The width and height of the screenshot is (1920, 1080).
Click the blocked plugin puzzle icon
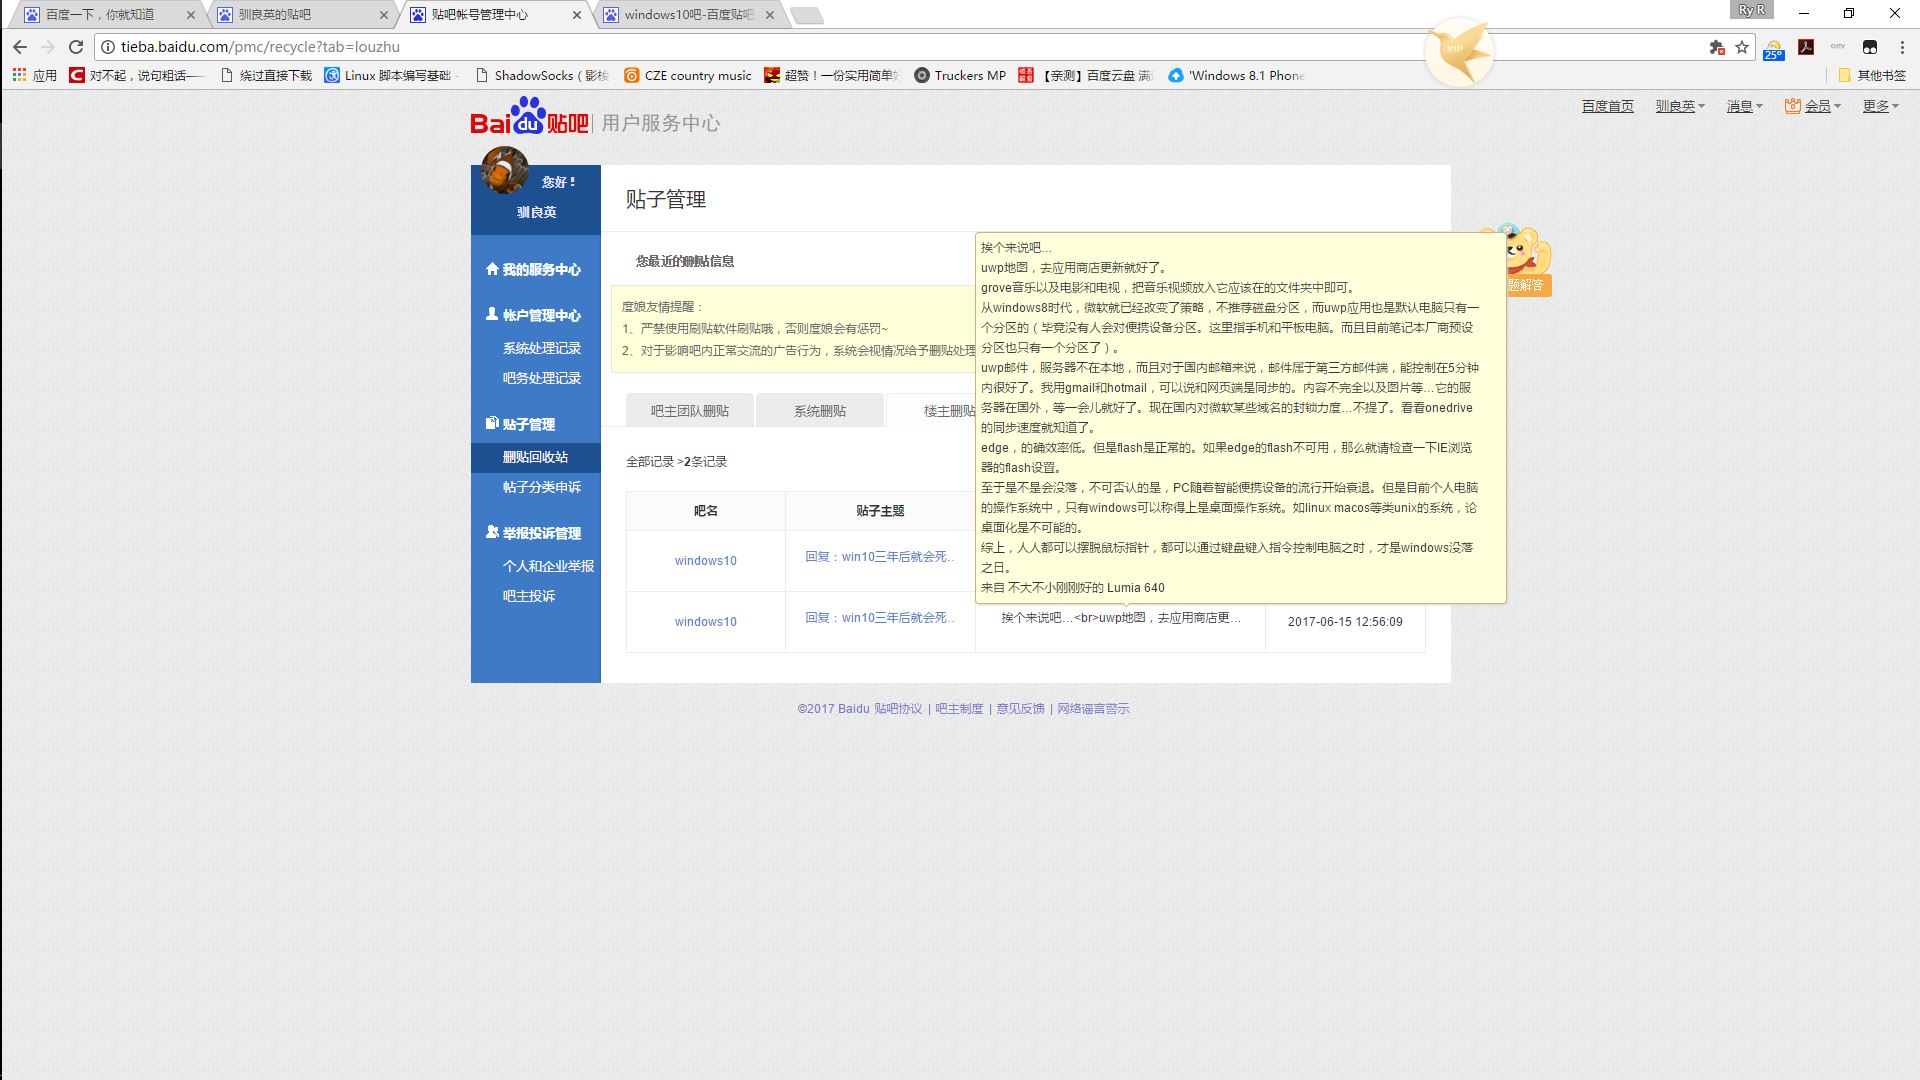[1717, 47]
